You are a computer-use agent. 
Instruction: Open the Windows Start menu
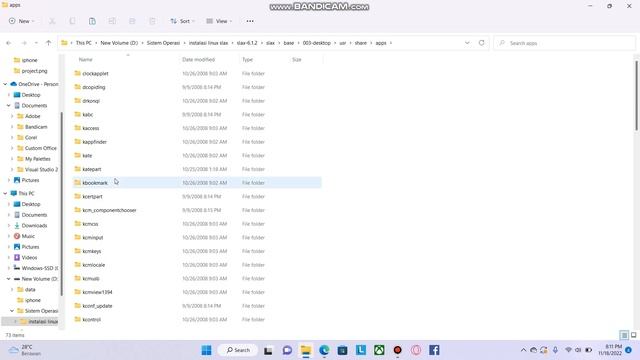pyautogui.click(x=207, y=350)
